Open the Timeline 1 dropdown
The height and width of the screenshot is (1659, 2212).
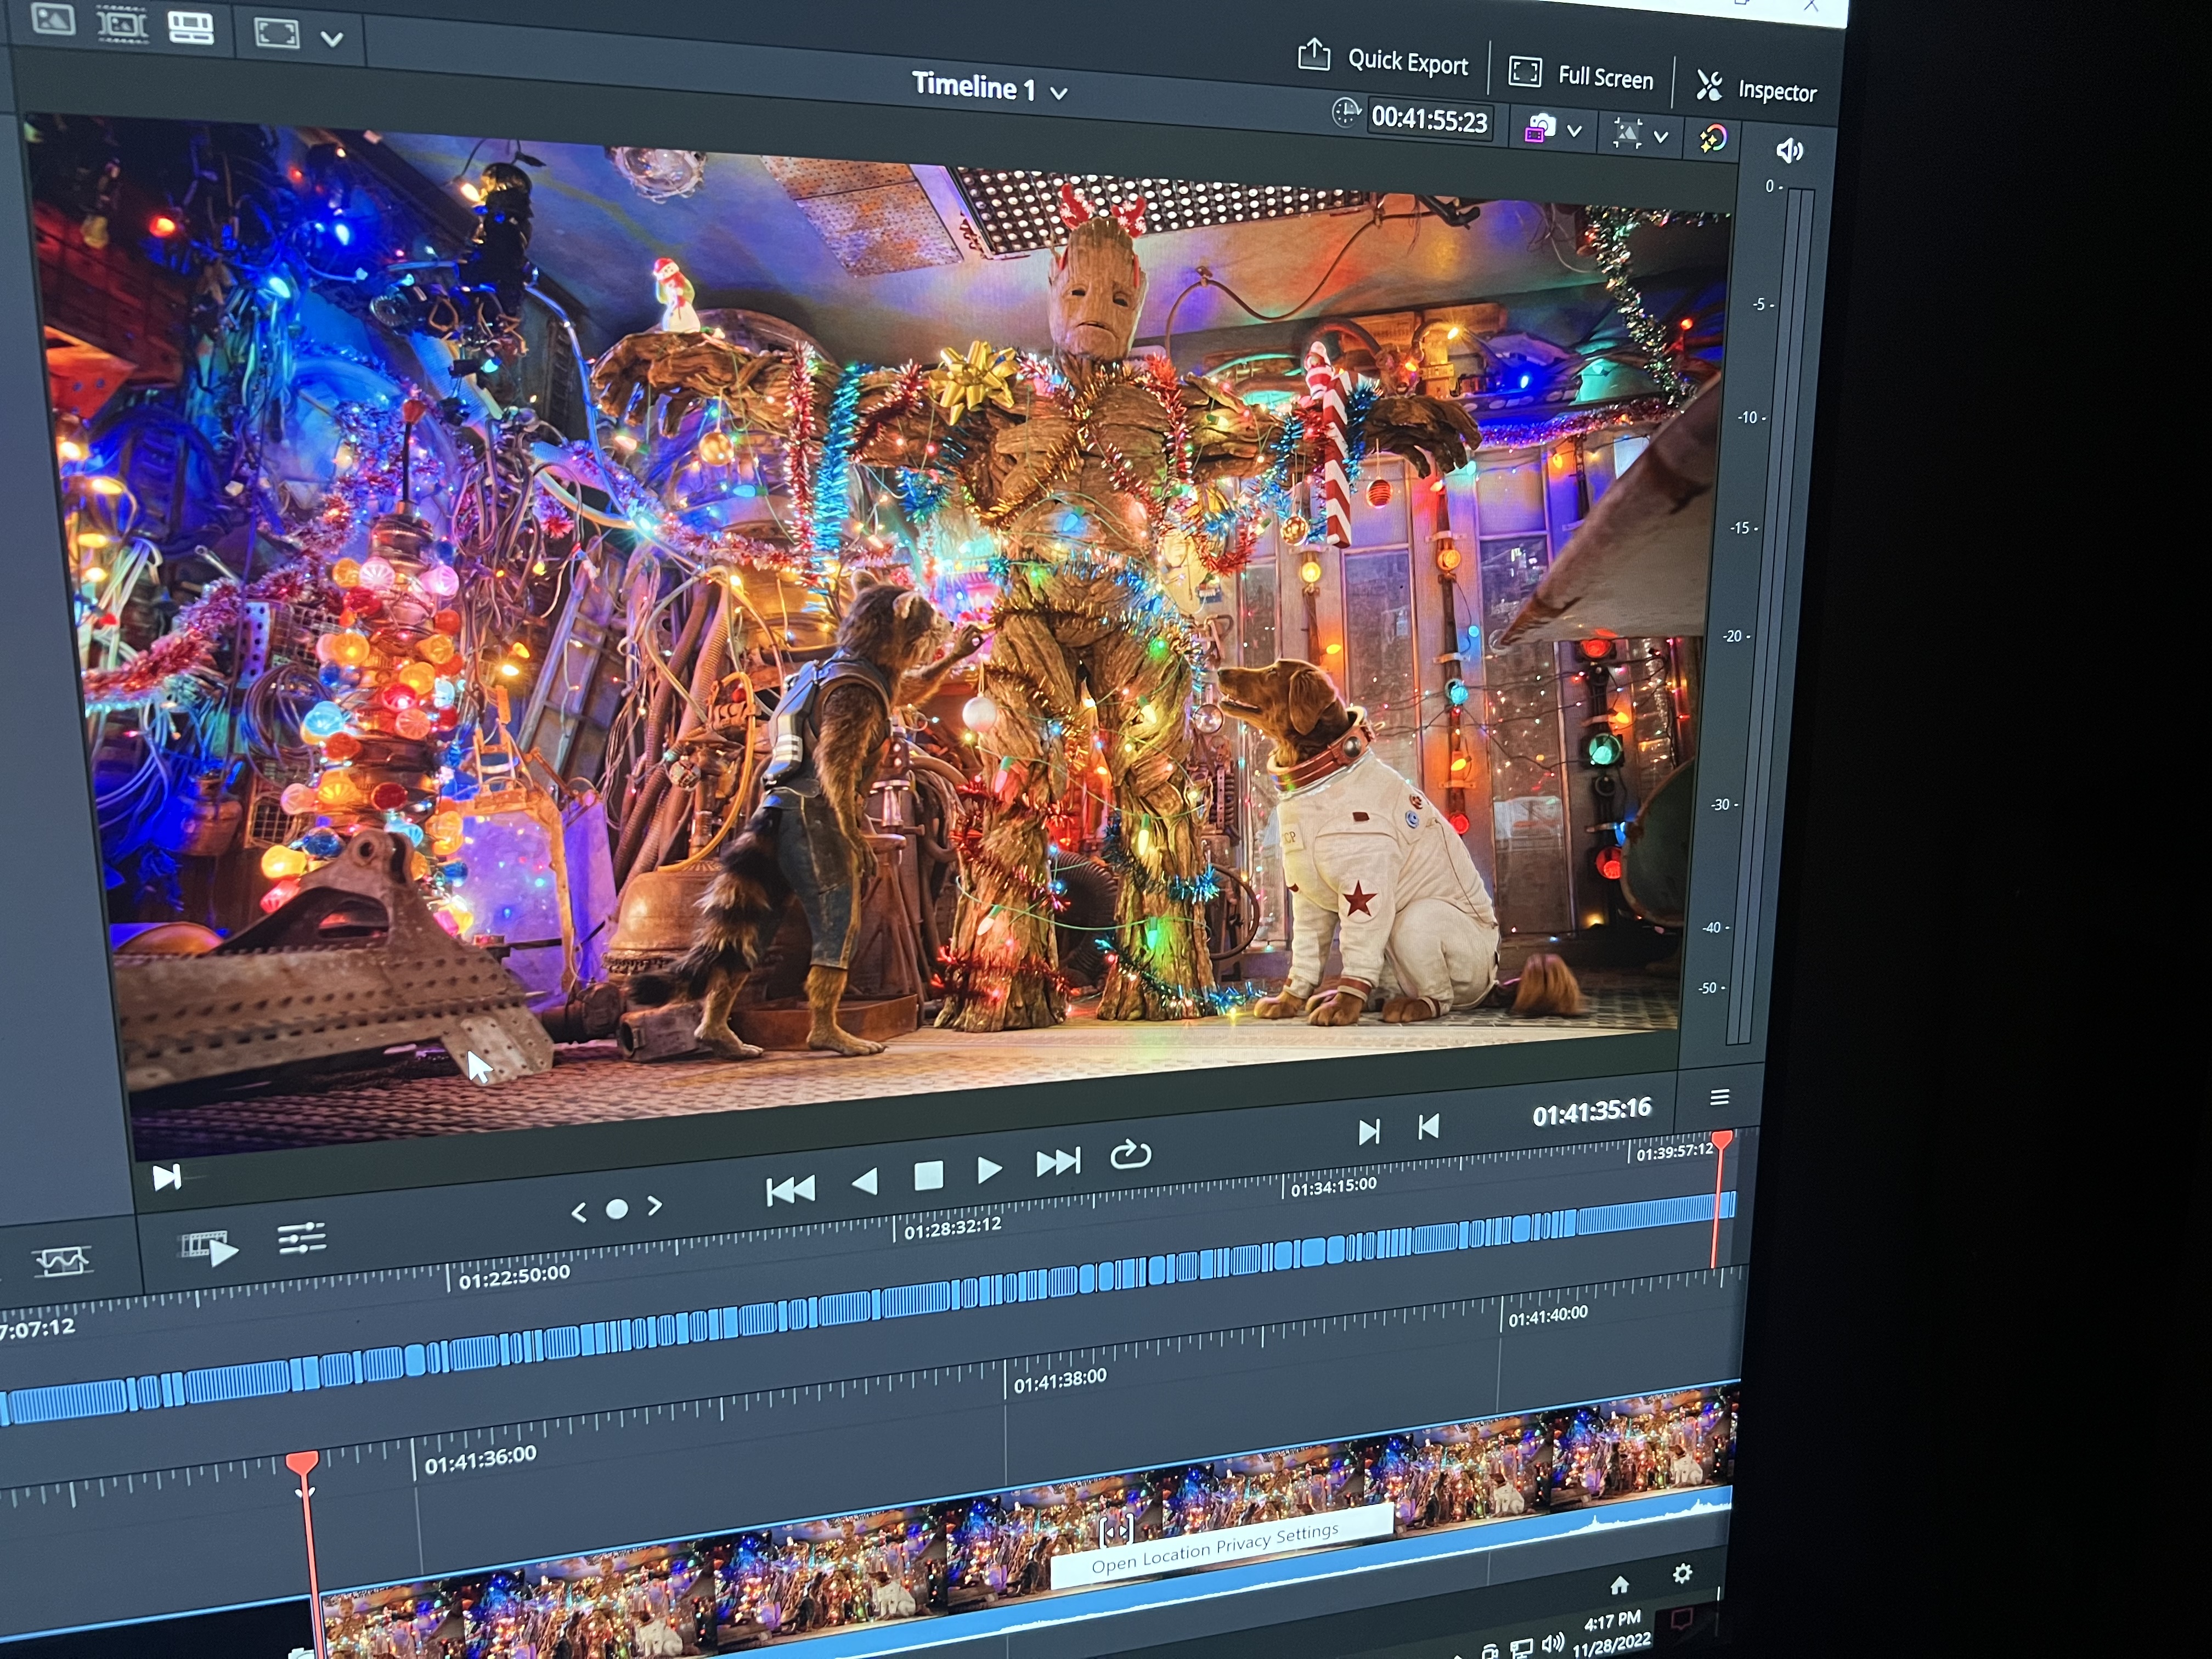(989, 88)
